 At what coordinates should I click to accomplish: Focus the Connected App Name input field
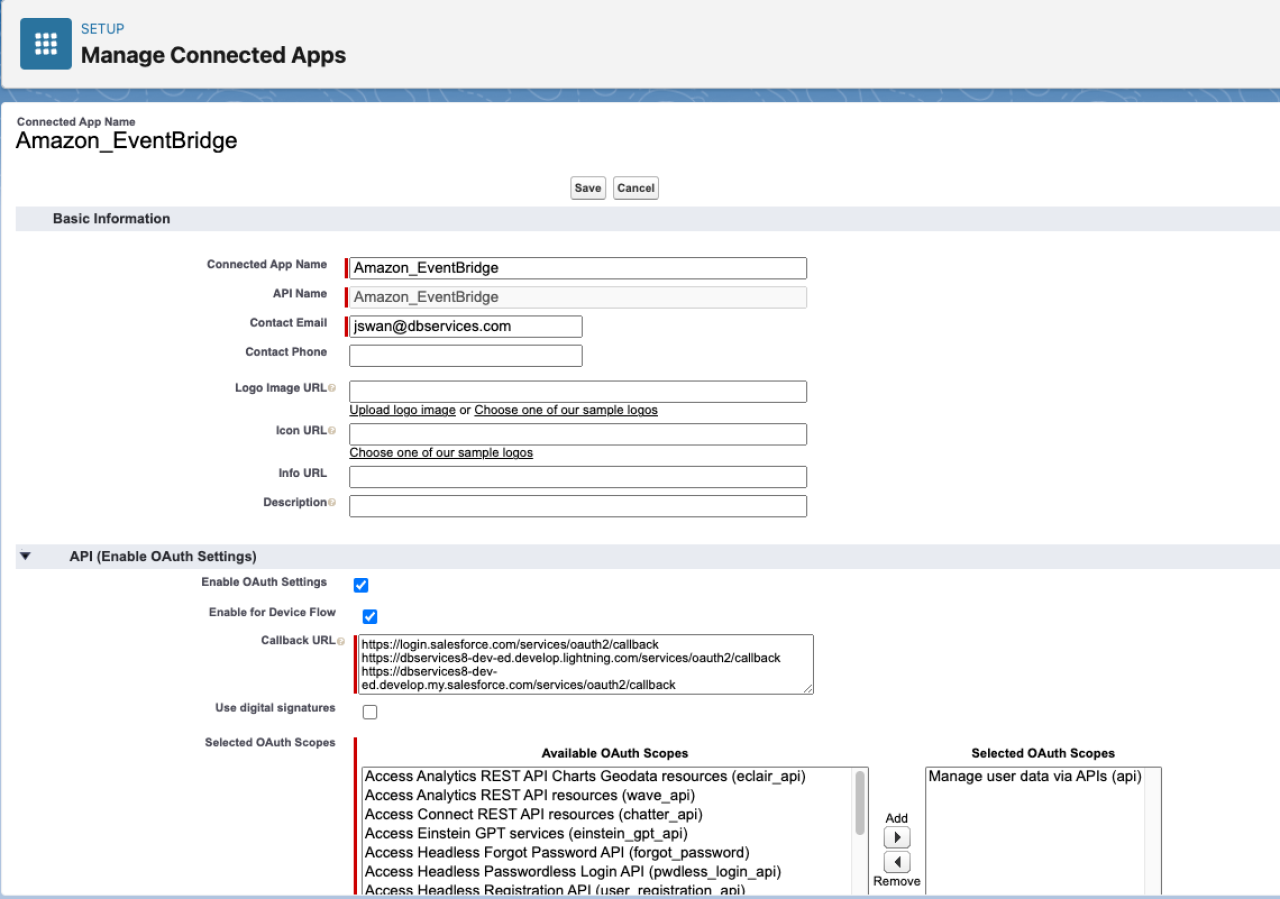pos(578,268)
